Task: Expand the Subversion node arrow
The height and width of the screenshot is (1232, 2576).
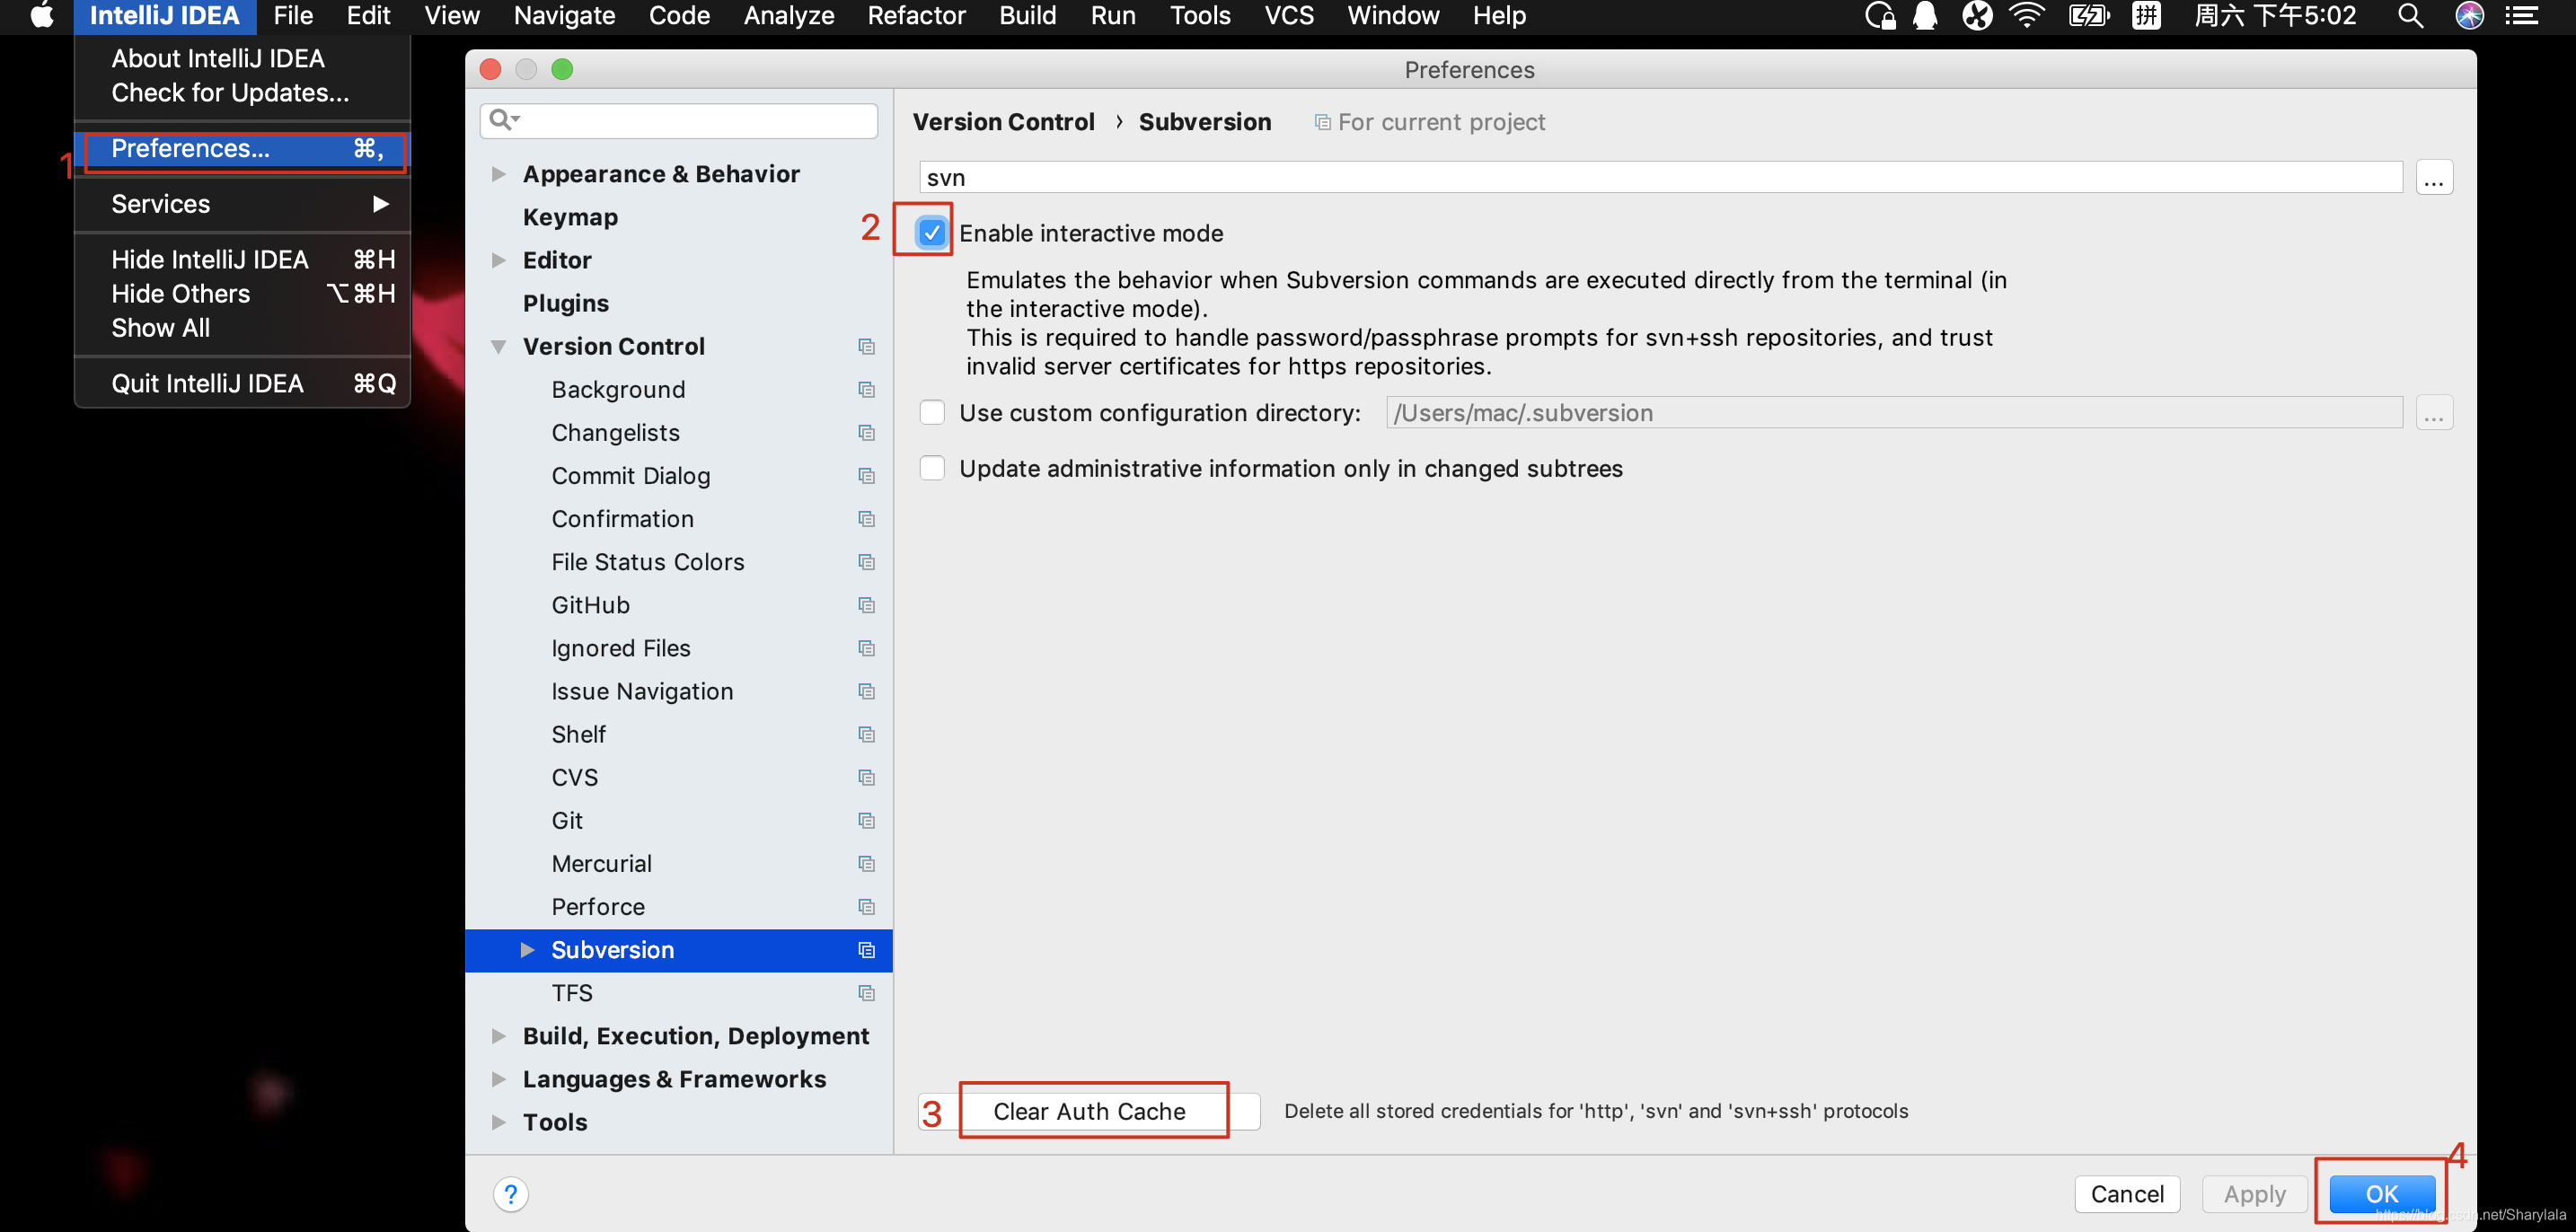Action: coord(527,949)
